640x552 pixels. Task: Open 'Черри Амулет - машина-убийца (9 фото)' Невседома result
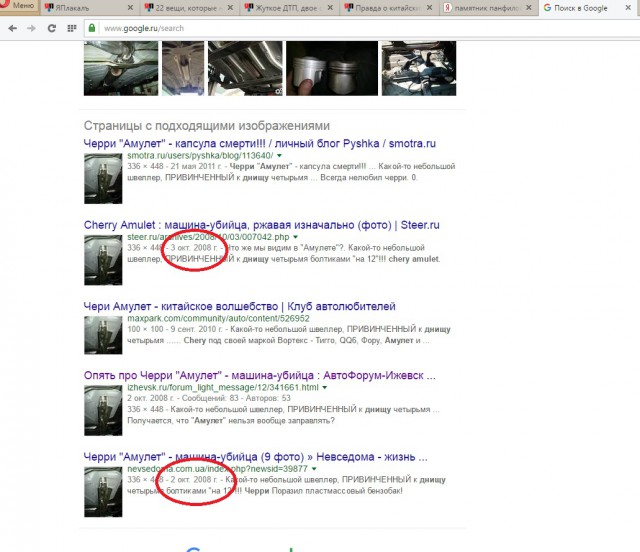click(256, 457)
